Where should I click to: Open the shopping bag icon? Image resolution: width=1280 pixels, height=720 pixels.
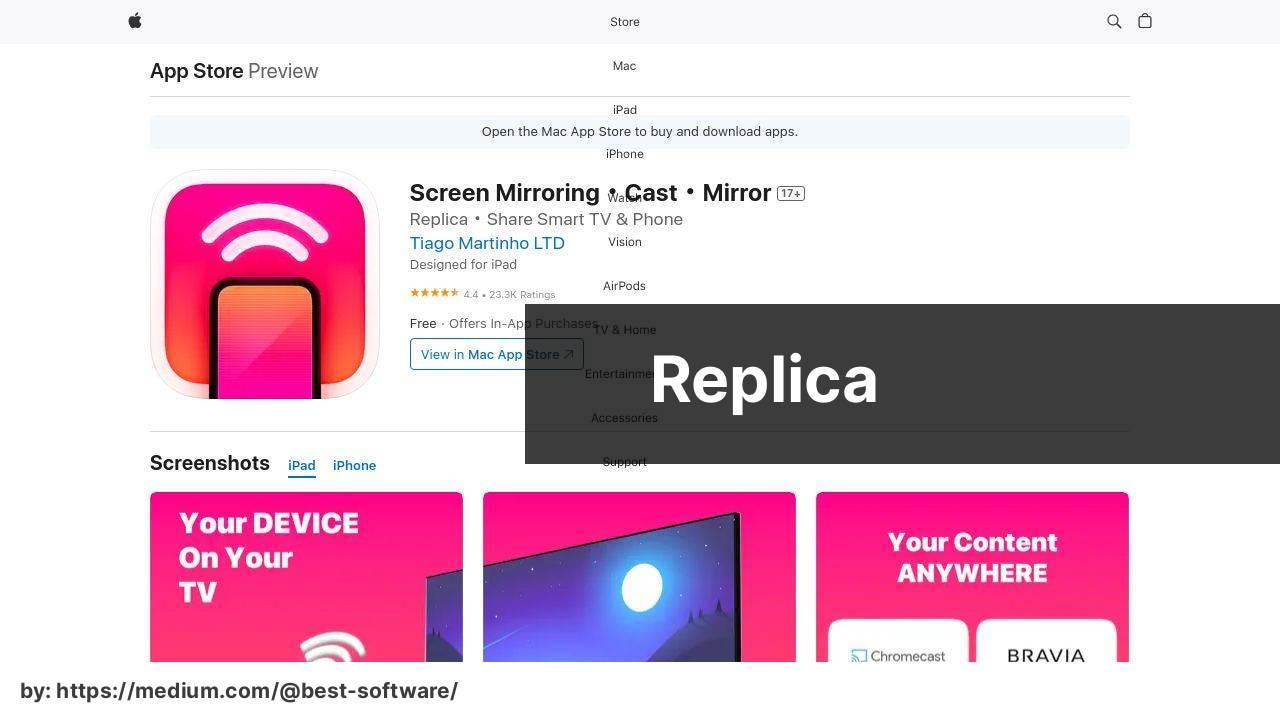pyautogui.click(x=1145, y=21)
